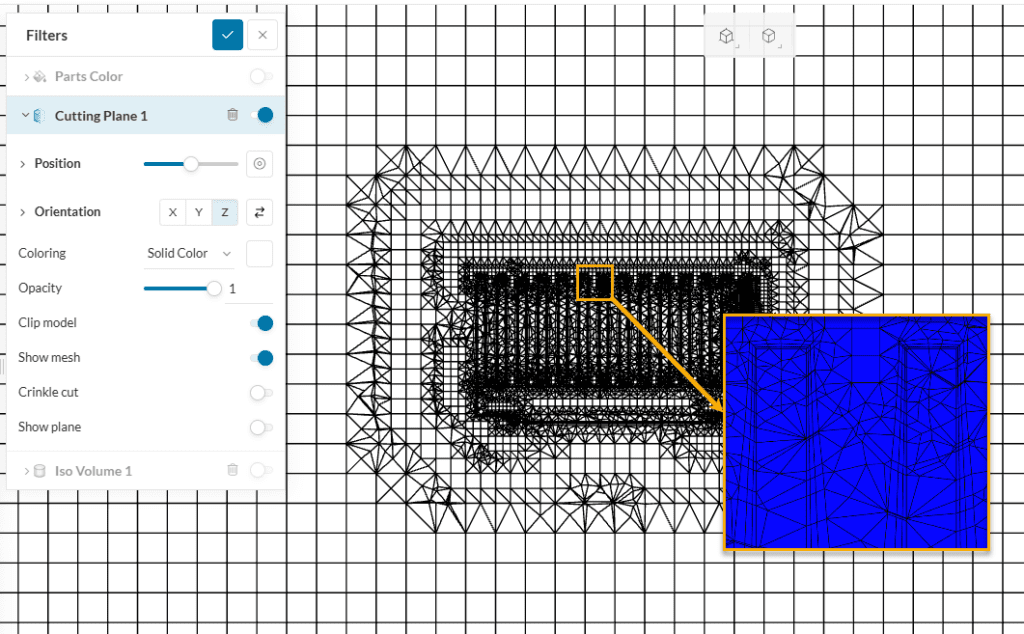Open the Solid Color coloring dropdown
Viewport: 1024px width, 634px height.
(x=189, y=253)
